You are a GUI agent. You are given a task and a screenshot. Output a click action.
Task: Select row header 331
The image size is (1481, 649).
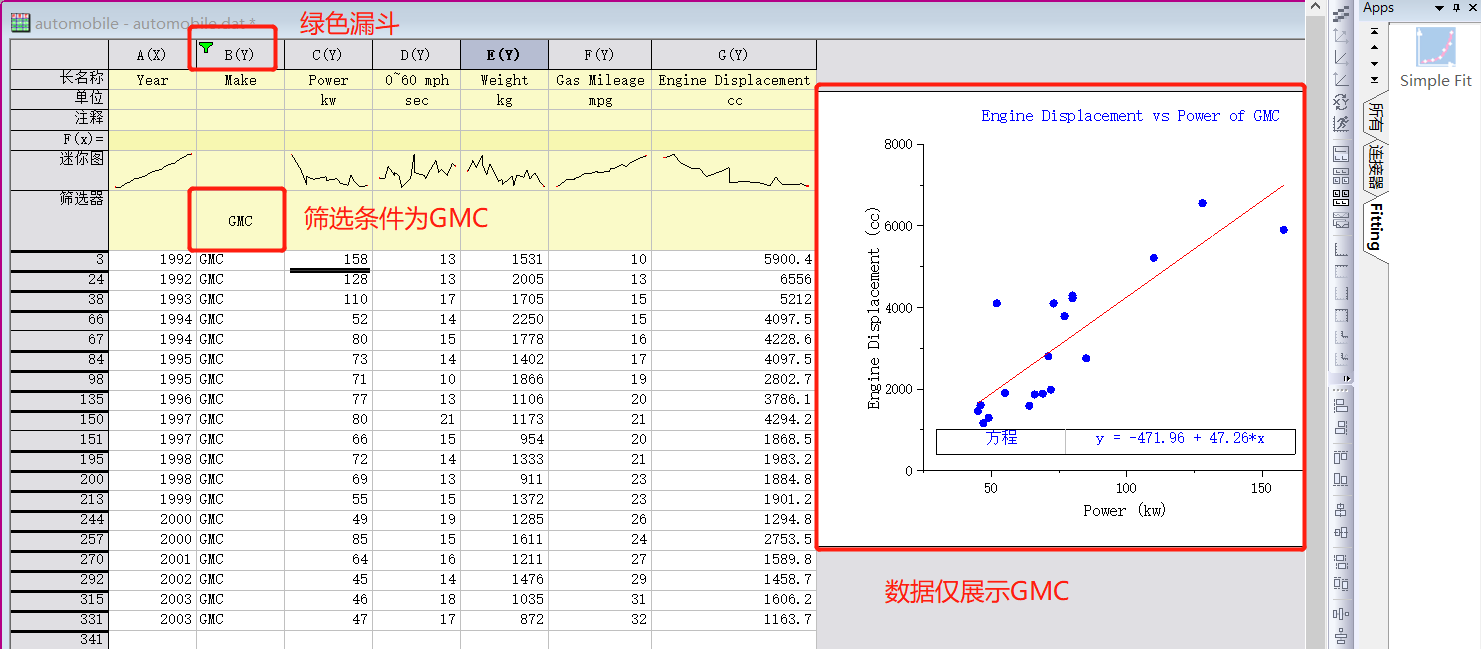point(59,620)
